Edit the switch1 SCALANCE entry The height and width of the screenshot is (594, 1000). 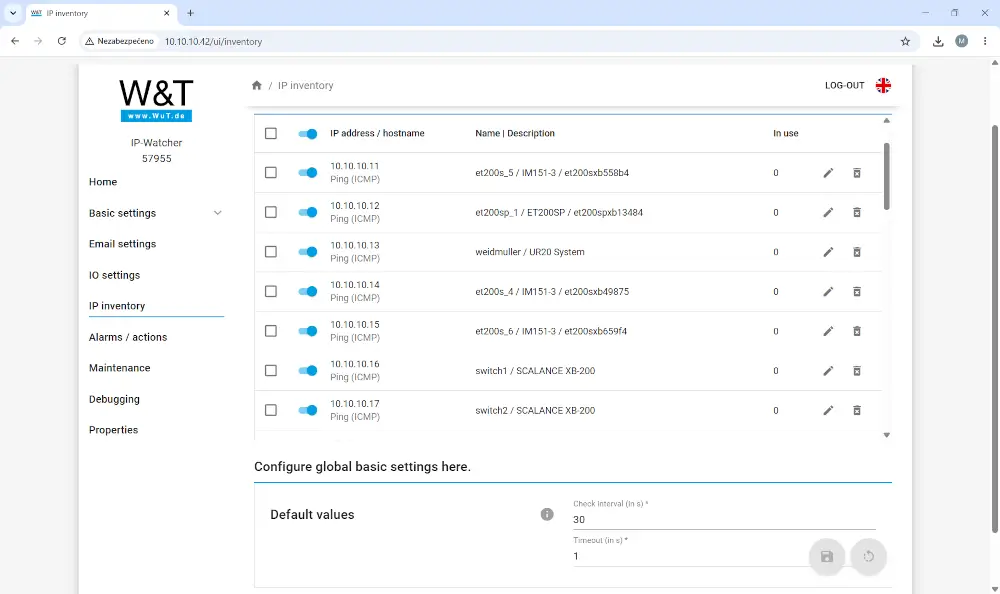tap(828, 371)
